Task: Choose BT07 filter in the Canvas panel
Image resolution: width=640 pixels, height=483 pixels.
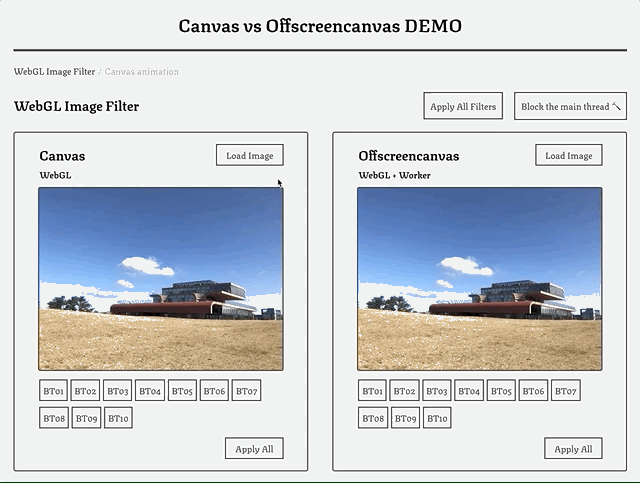Action: (246, 391)
